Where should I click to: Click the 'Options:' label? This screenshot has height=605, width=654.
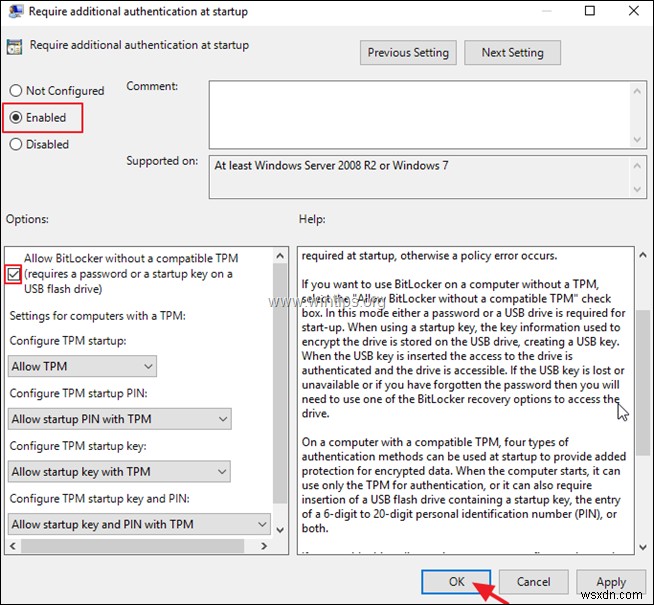click(27, 219)
